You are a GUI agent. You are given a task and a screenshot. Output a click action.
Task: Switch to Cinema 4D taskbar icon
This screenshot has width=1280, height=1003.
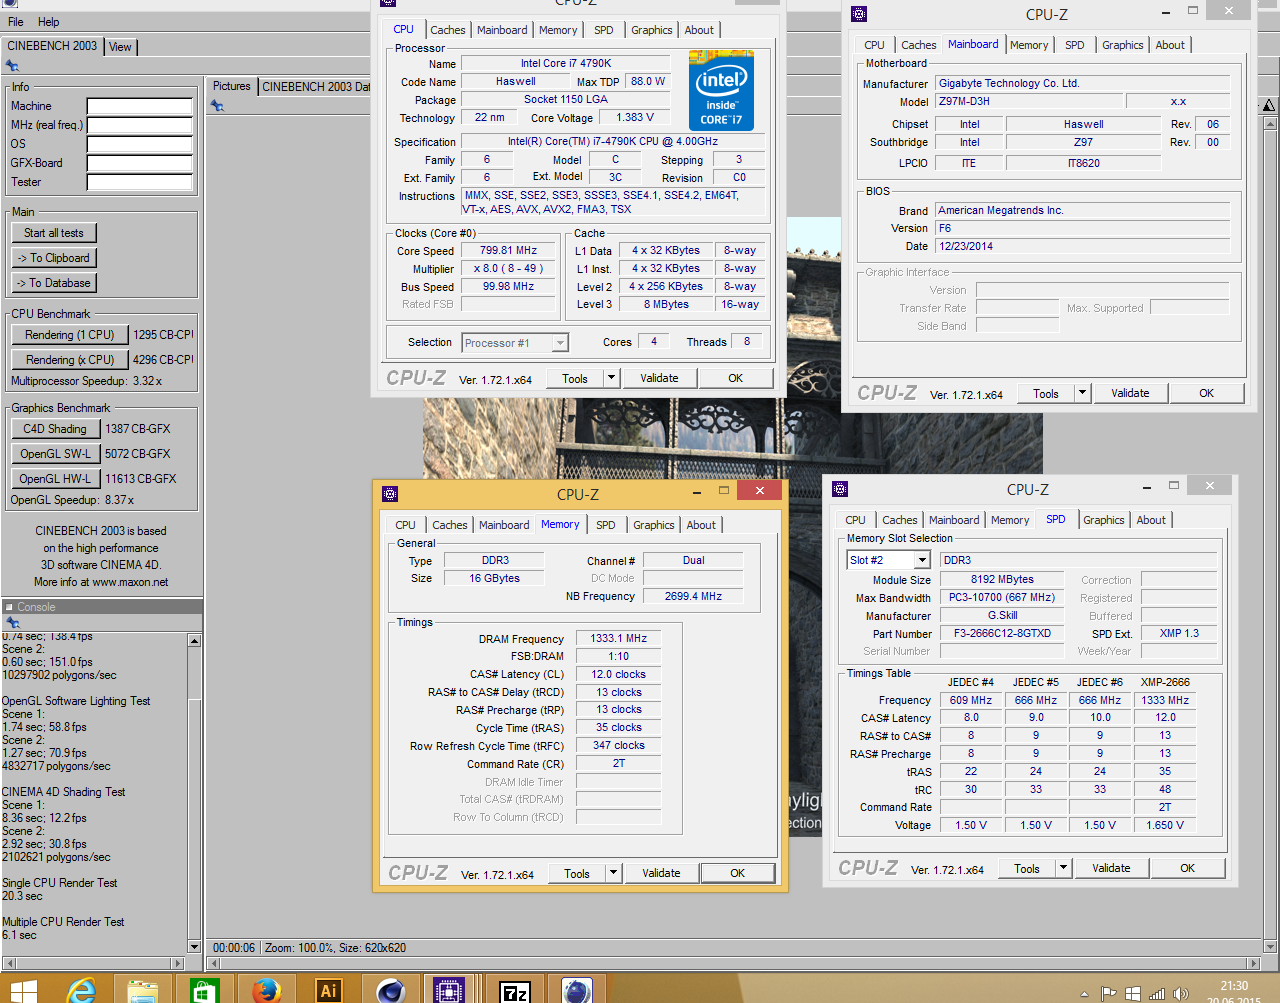coord(389,992)
